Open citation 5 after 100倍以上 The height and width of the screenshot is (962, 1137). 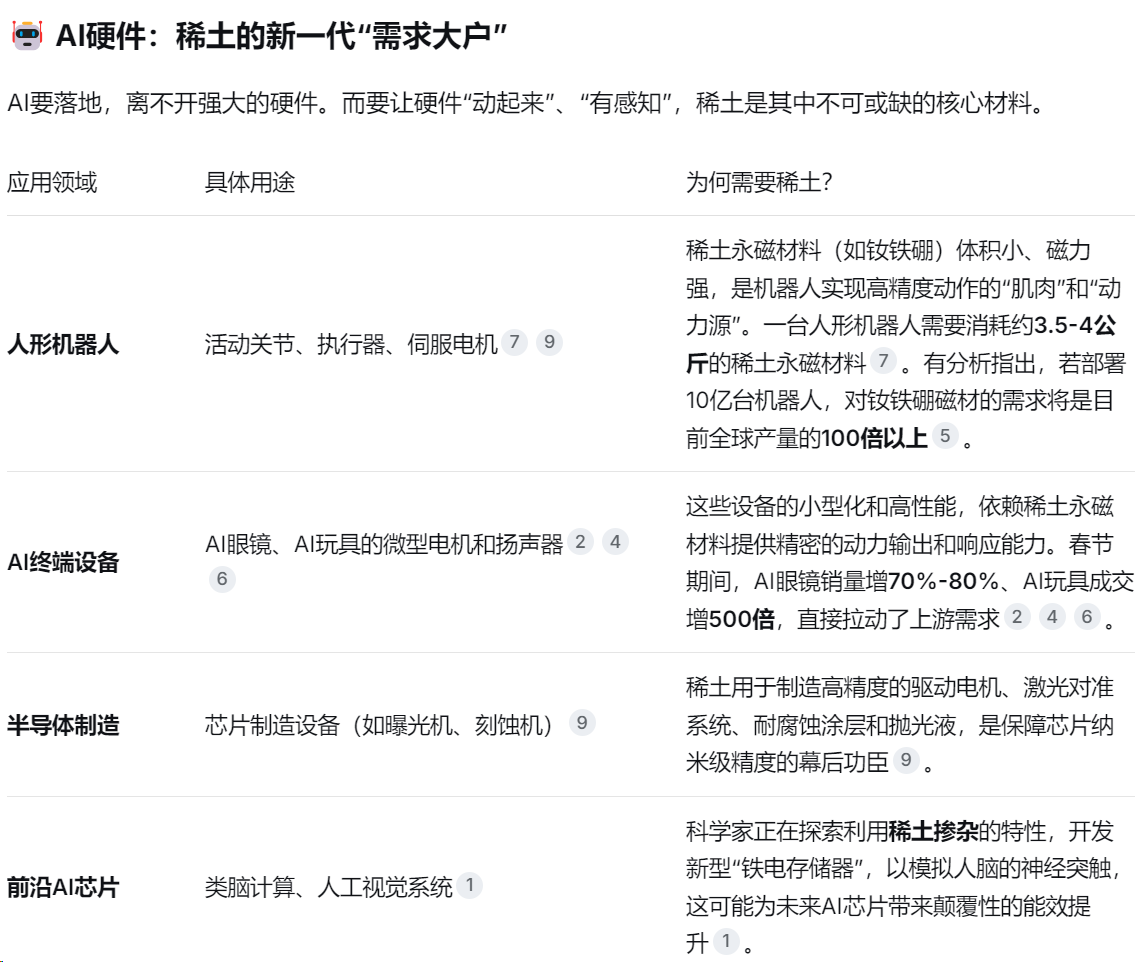pyautogui.click(x=944, y=435)
